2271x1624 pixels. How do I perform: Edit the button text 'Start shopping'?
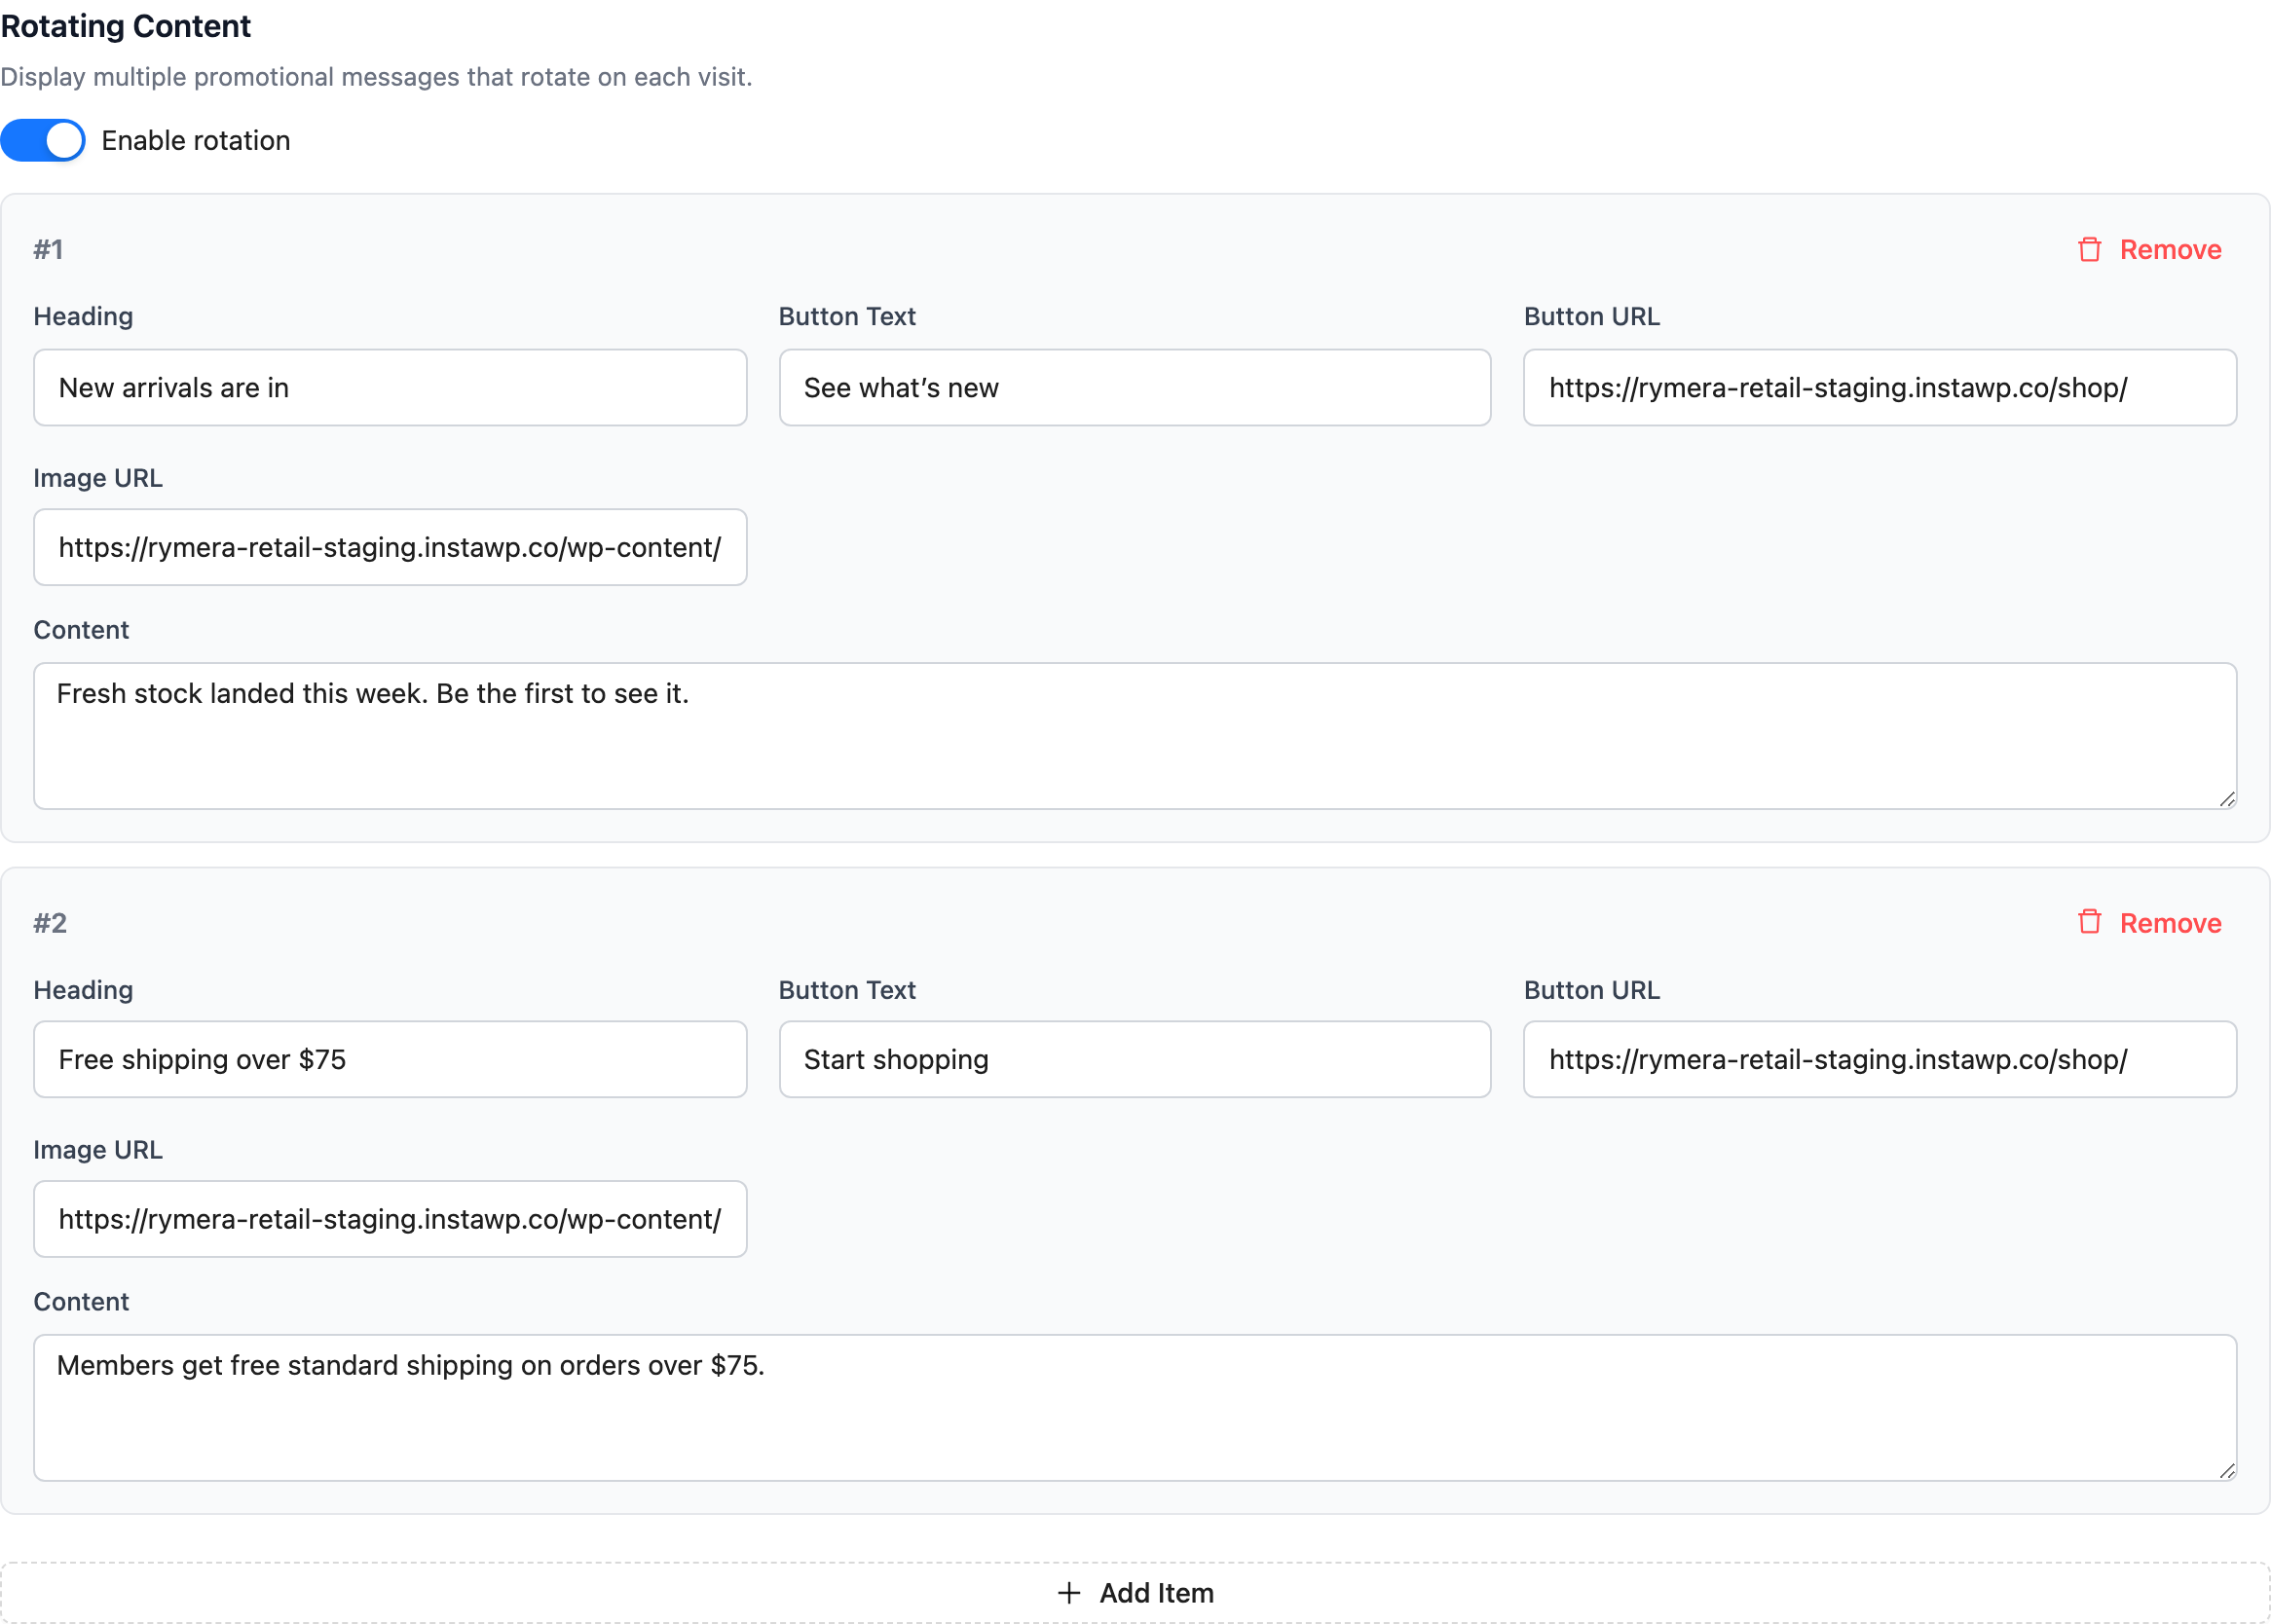(1135, 1060)
